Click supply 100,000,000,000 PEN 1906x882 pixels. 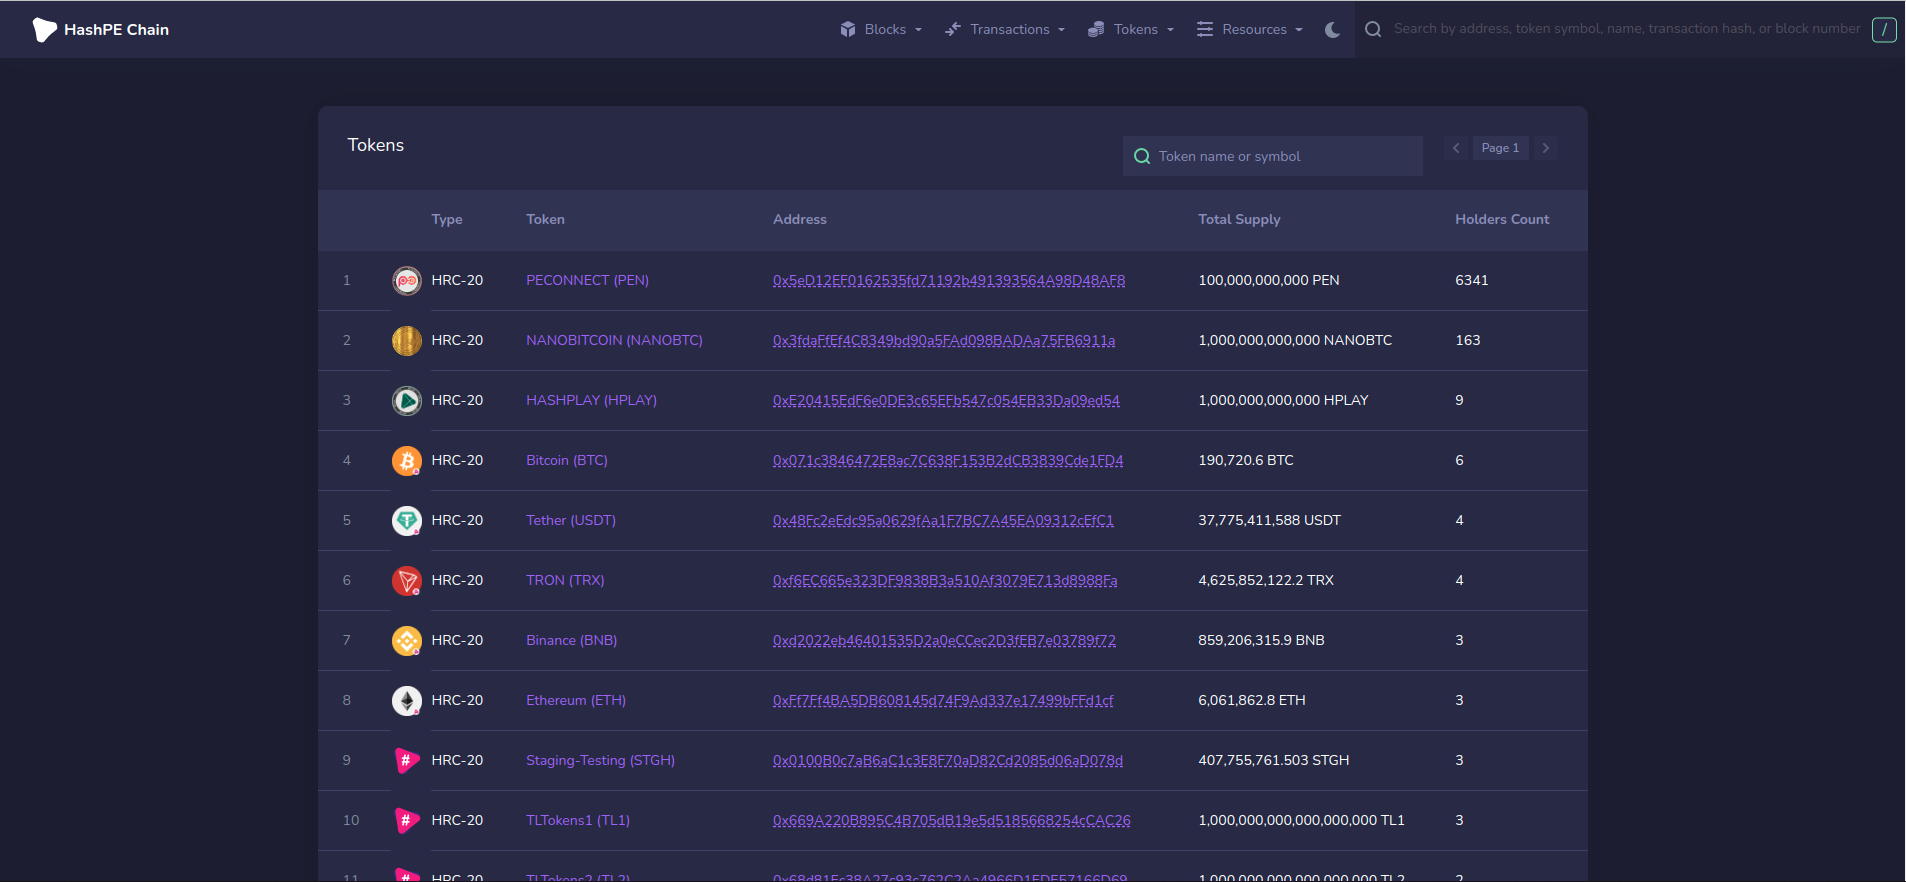coord(1268,280)
